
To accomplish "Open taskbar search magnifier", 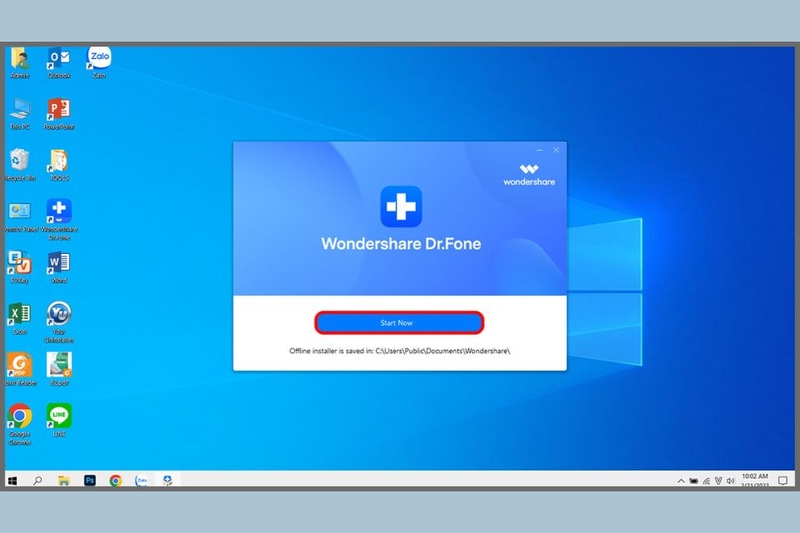I will [x=38, y=480].
